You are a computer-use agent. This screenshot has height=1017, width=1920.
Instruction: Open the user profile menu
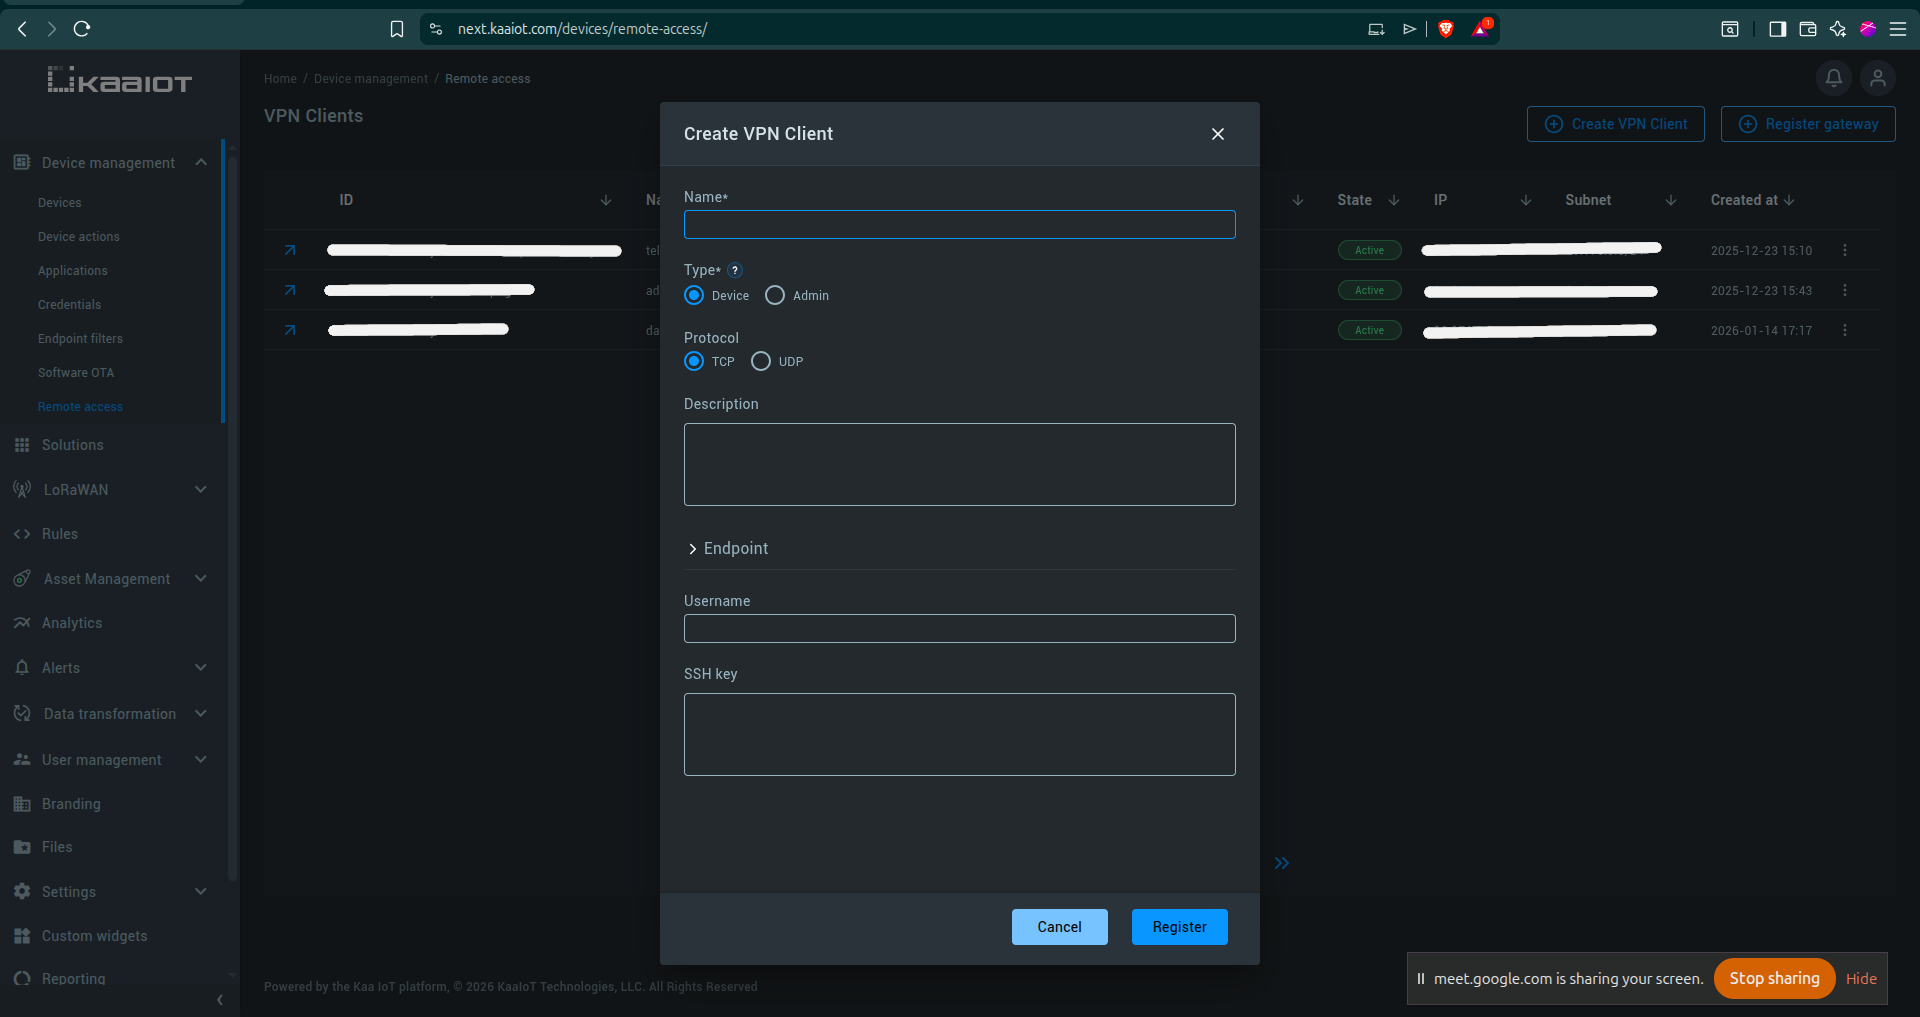click(x=1878, y=78)
